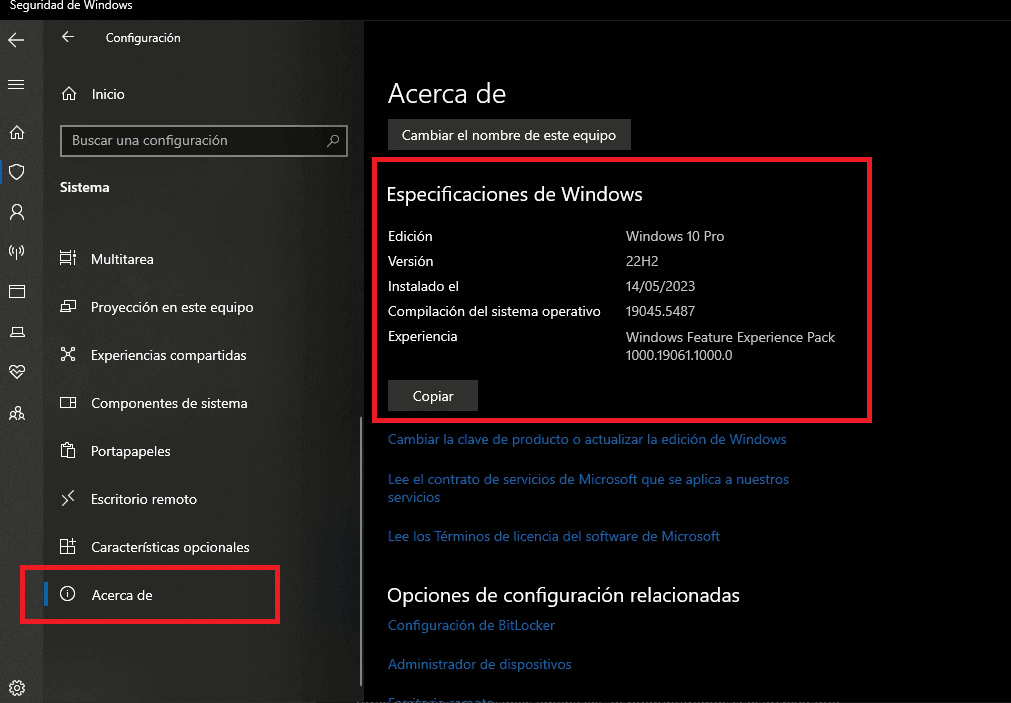Click the magnifier icon in search box
The image size is (1011, 703).
tap(333, 140)
